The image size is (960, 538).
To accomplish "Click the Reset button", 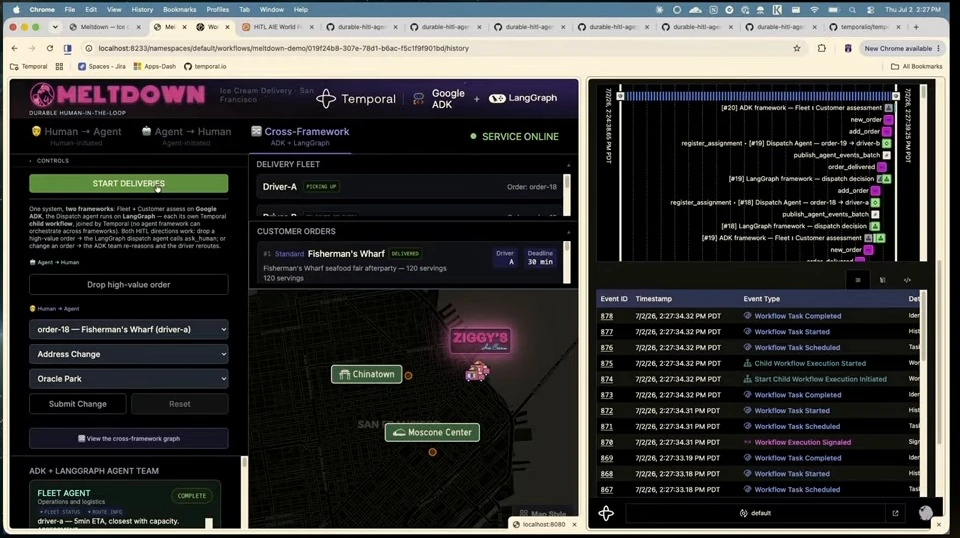I will click(179, 404).
